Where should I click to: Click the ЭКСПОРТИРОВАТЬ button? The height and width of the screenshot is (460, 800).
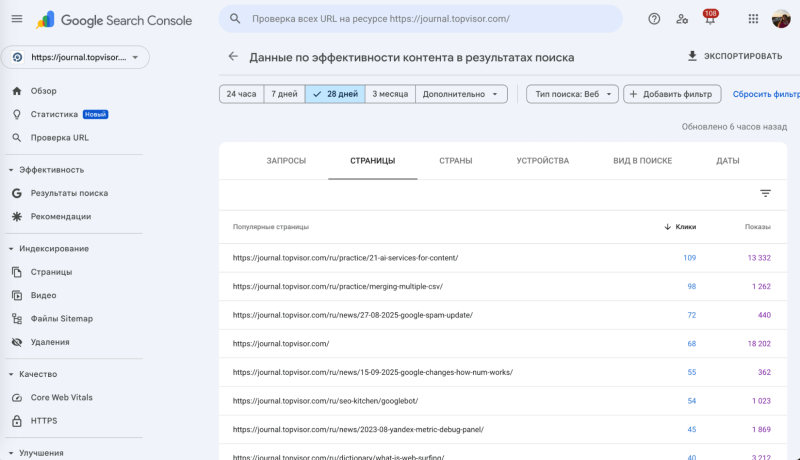[735, 56]
